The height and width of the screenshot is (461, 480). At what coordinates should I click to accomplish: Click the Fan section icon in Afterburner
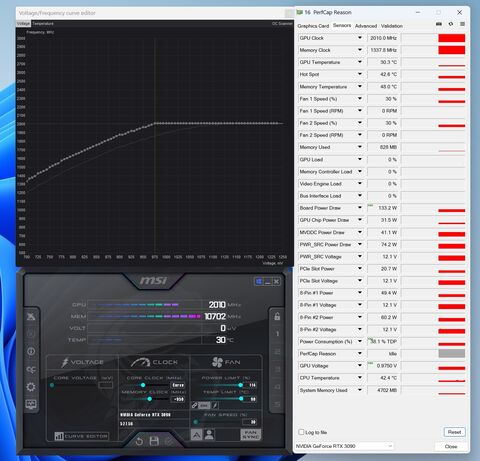(x=217, y=362)
